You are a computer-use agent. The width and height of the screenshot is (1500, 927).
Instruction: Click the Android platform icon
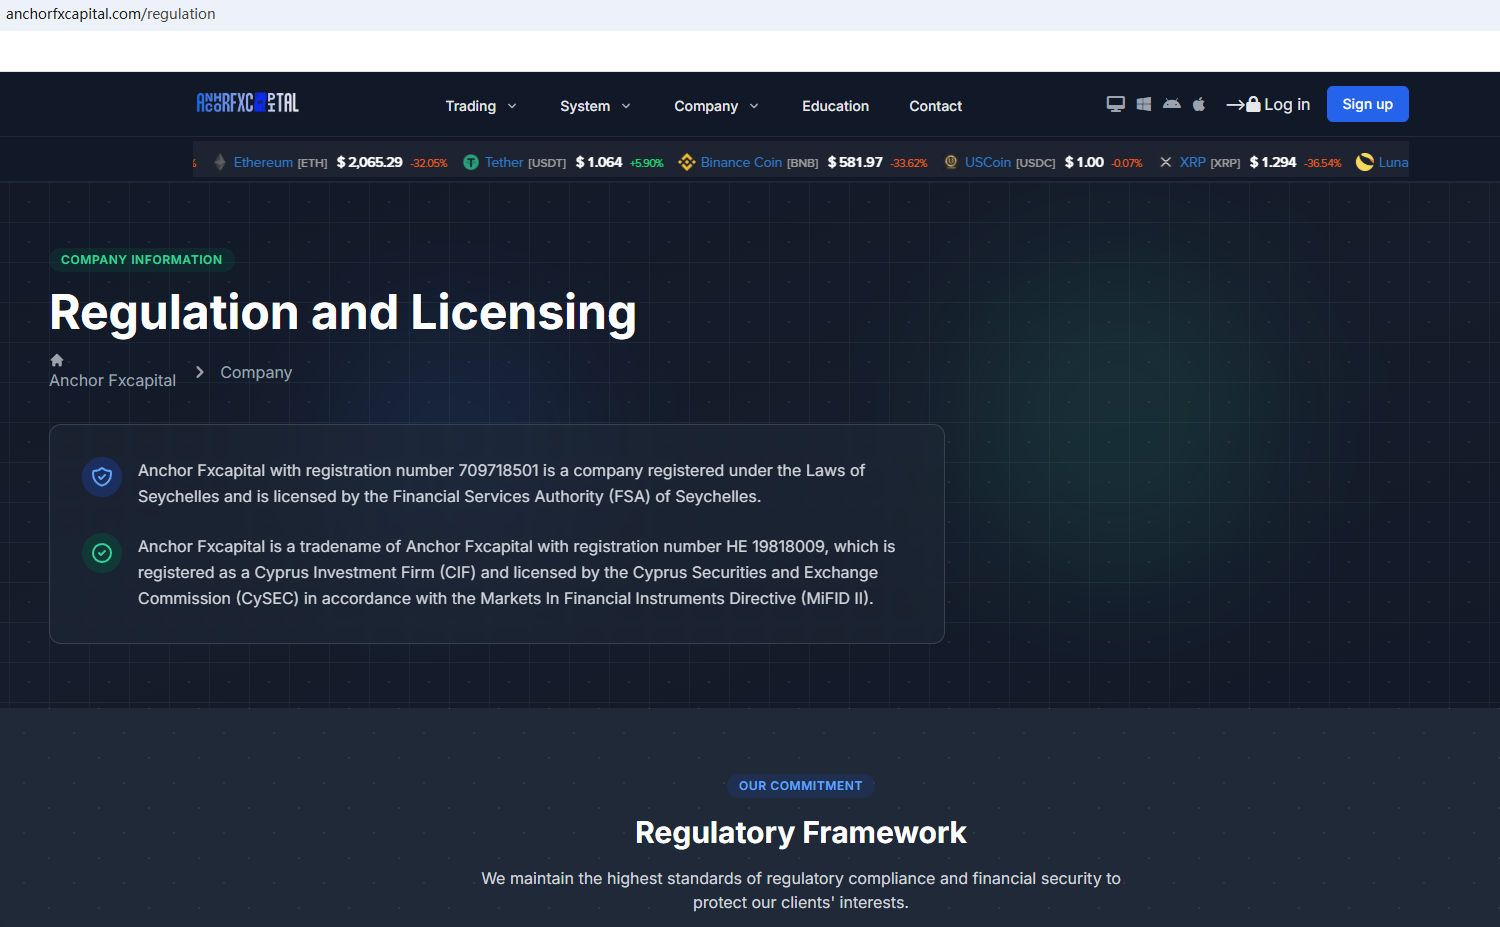click(x=1171, y=104)
